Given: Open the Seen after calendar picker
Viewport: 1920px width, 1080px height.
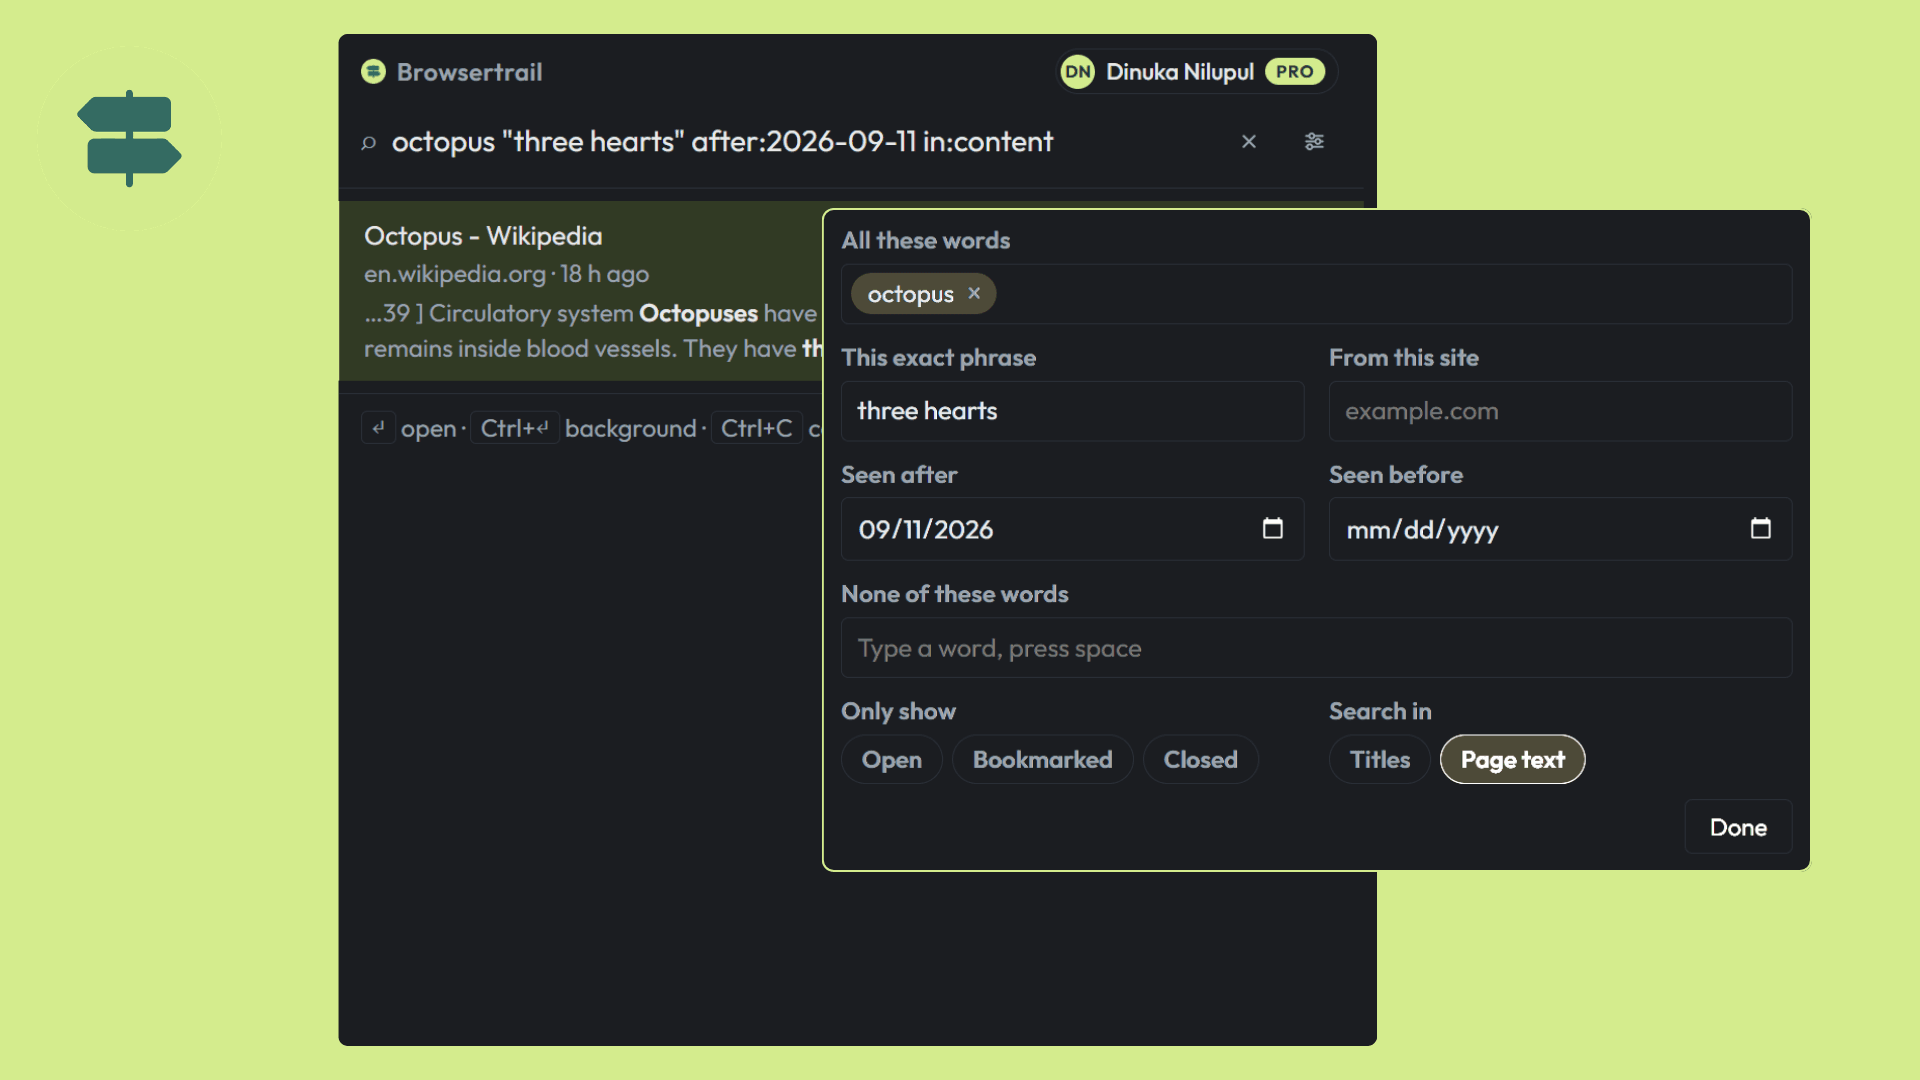Looking at the screenshot, I should (1272, 529).
